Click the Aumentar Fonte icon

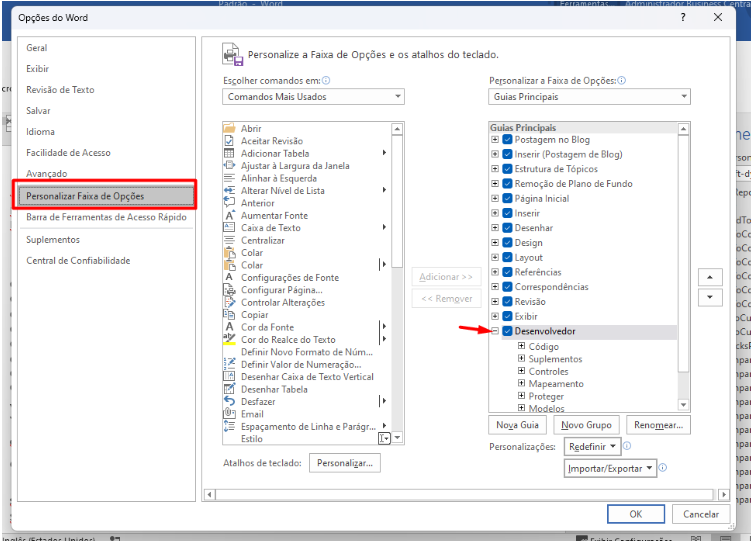point(230,216)
